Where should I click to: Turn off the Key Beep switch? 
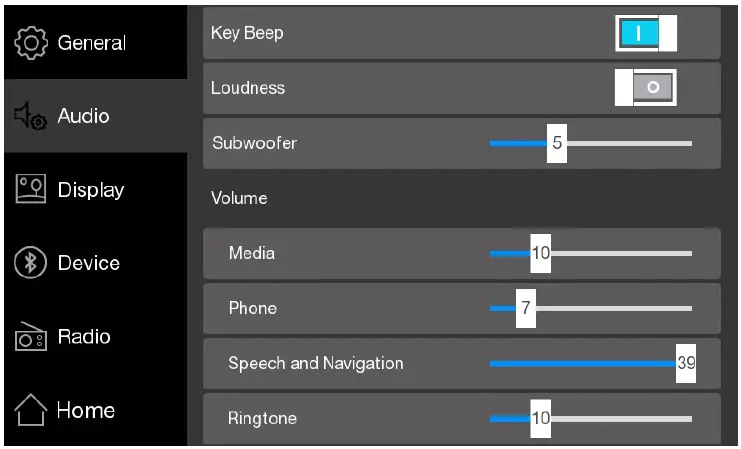point(645,34)
